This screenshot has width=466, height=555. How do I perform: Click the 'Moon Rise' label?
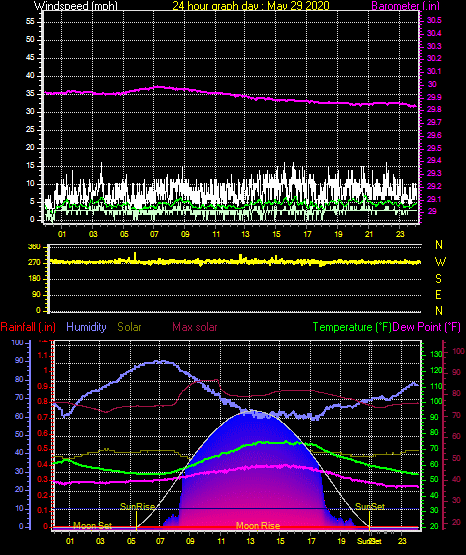(258, 526)
